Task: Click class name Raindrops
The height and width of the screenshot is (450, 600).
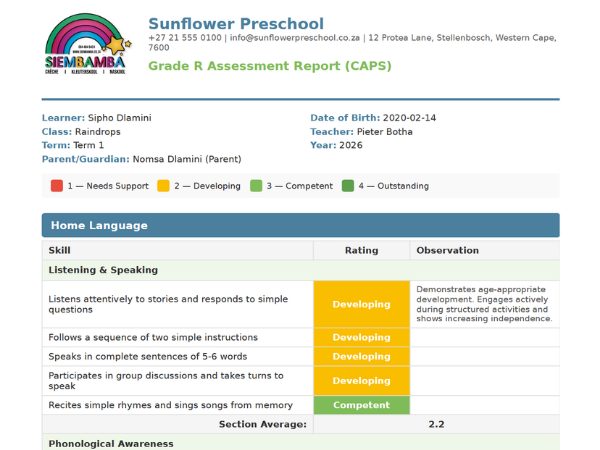Action: pyautogui.click(x=98, y=132)
